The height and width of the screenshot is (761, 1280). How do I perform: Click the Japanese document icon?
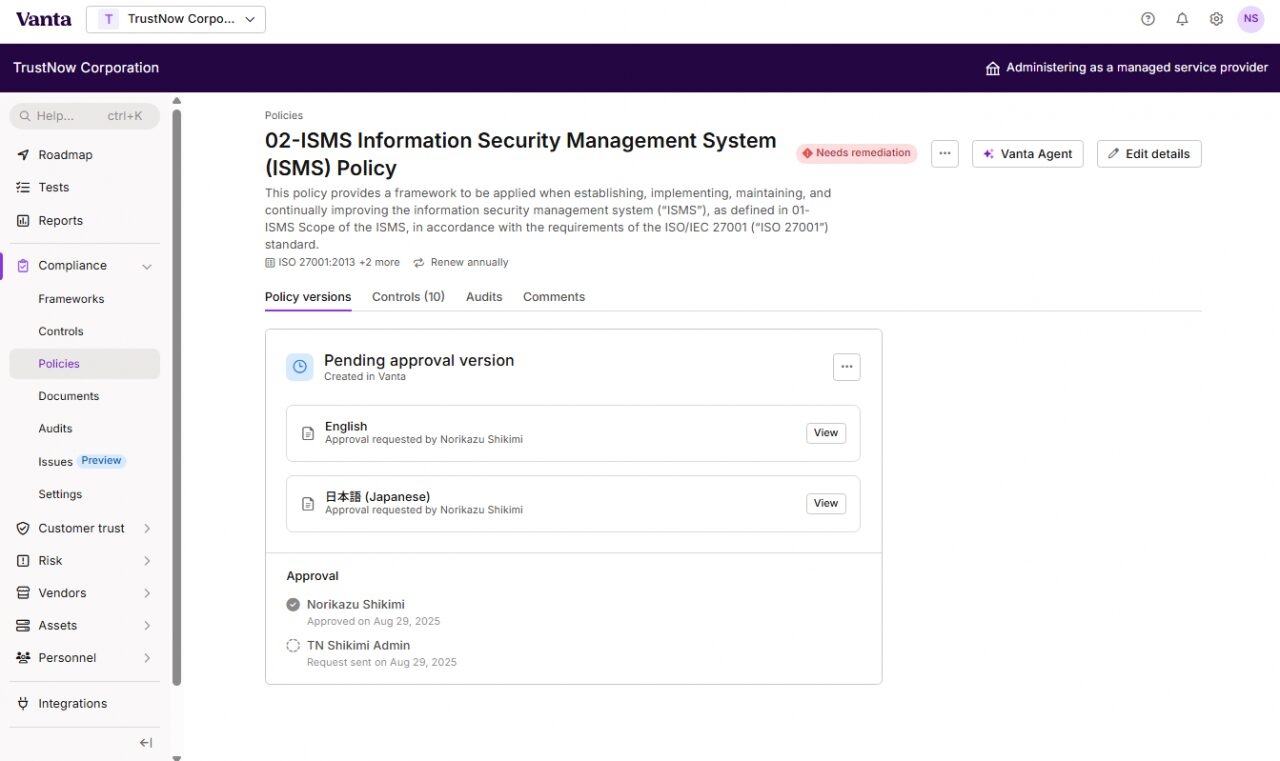pos(308,504)
